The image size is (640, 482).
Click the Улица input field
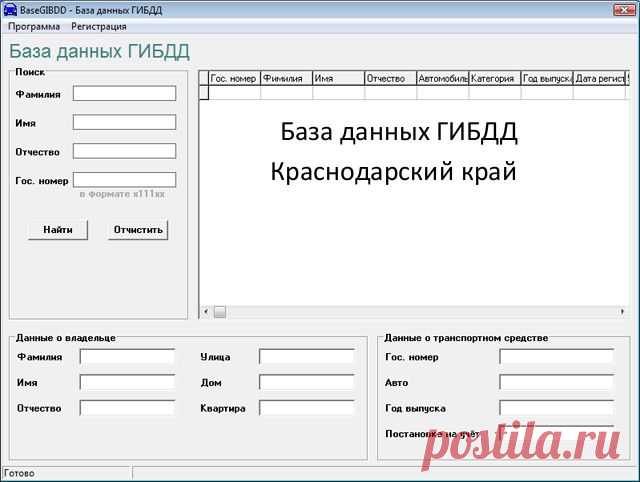[307, 357]
